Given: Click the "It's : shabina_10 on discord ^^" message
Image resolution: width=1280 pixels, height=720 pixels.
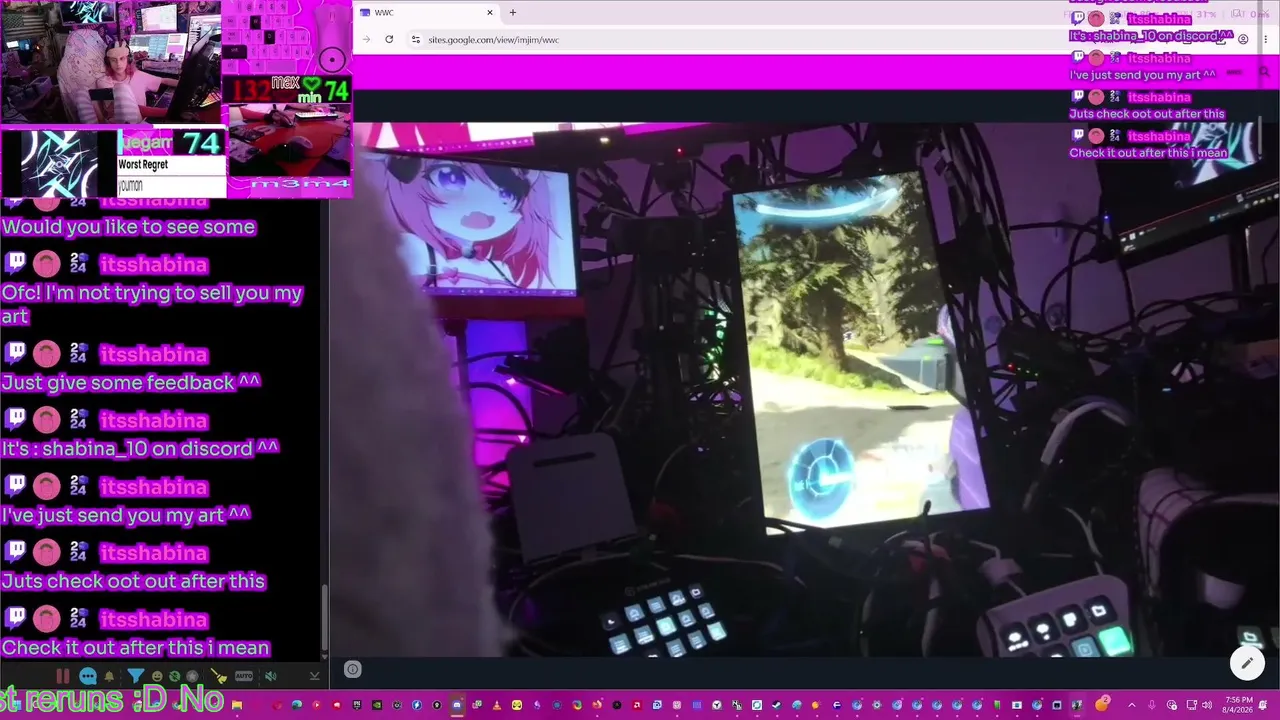Looking at the screenshot, I should point(140,449).
